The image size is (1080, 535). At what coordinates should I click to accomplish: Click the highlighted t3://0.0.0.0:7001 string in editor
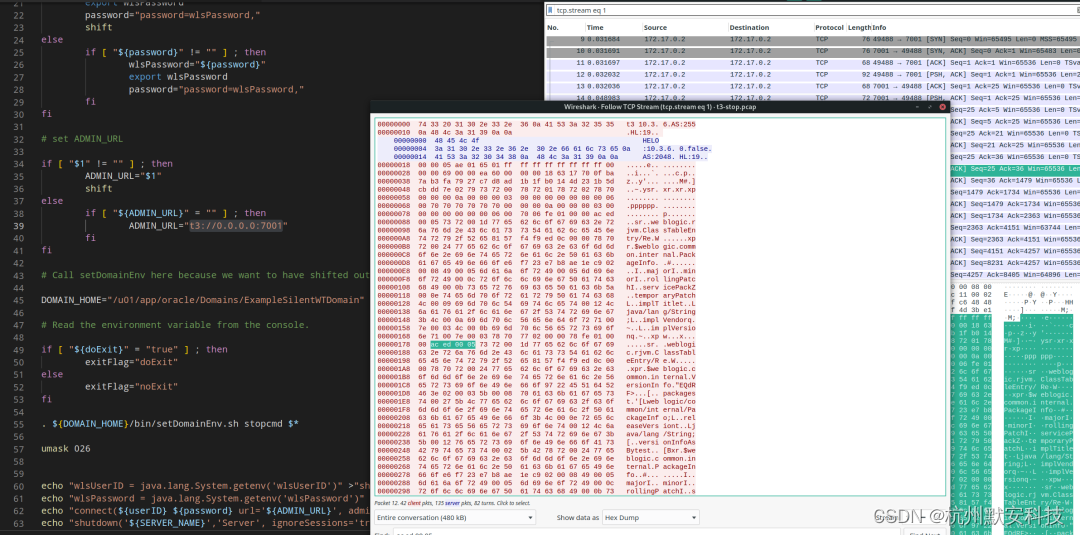click(236, 226)
